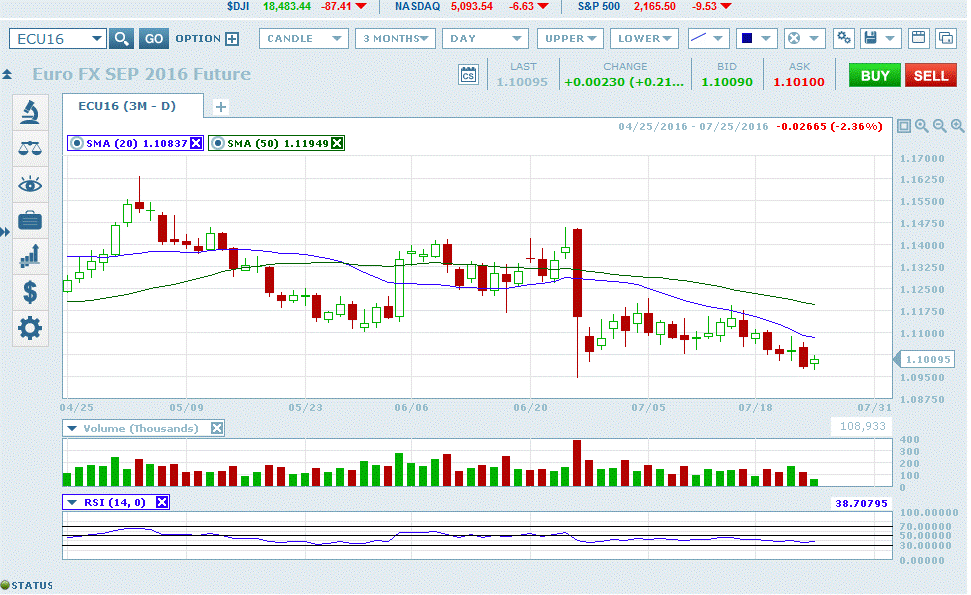971x595 pixels.
Task: Toggle the SMA (20) indicator radio button
Action: tap(77, 143)
